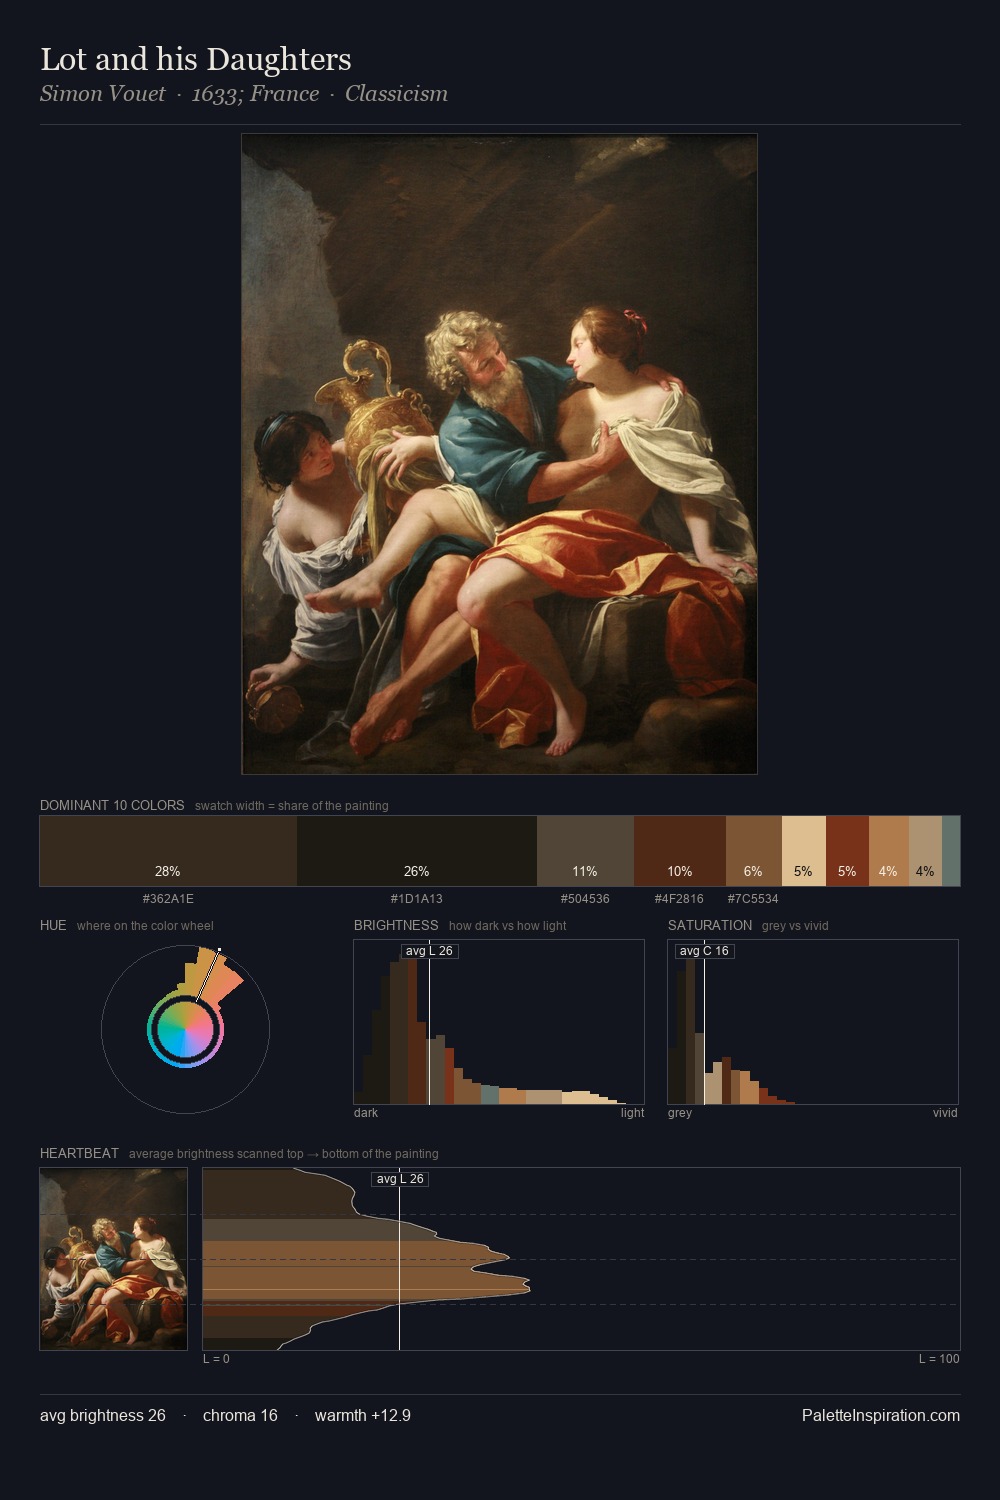Click the 'avg brightness 26' footer stat
This screenshot has height=1500, width=1000.
click(x=103, y=1416)
